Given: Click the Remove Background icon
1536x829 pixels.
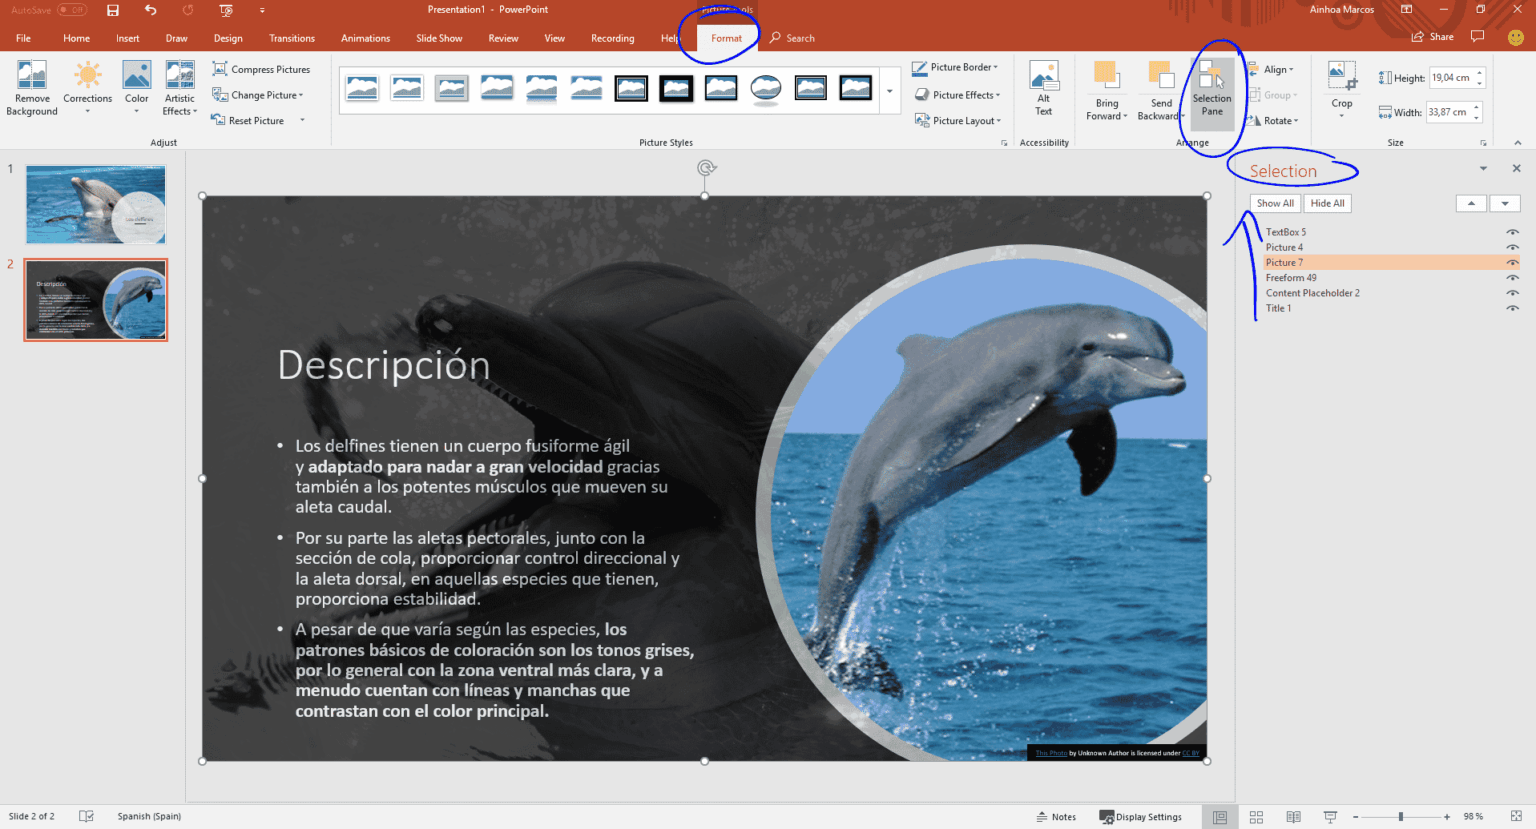Looking at the screenshot, I should [32, 76].
